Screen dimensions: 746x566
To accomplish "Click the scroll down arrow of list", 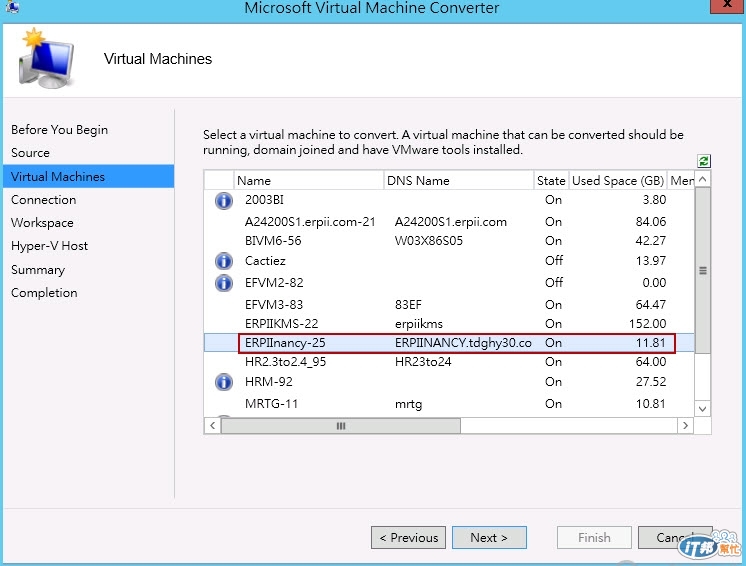I will tap(703, 409).
